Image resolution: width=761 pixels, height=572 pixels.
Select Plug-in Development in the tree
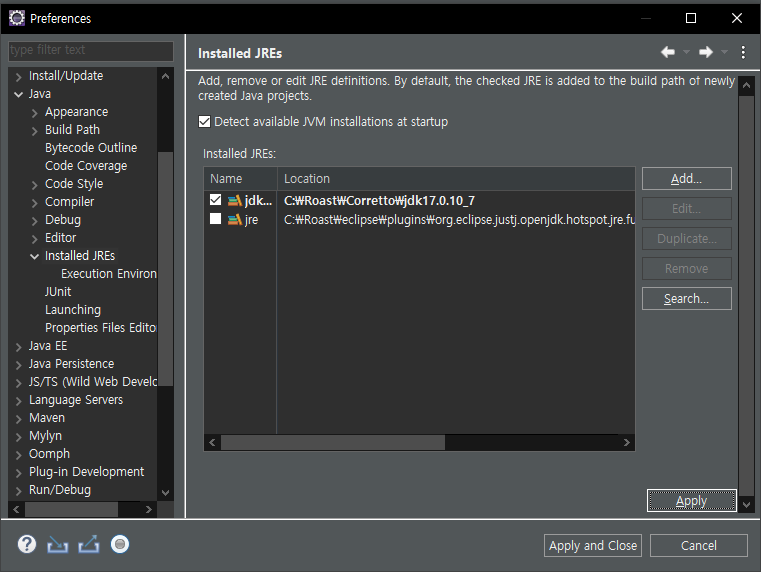pyautogui.click(x=86, y=472)
